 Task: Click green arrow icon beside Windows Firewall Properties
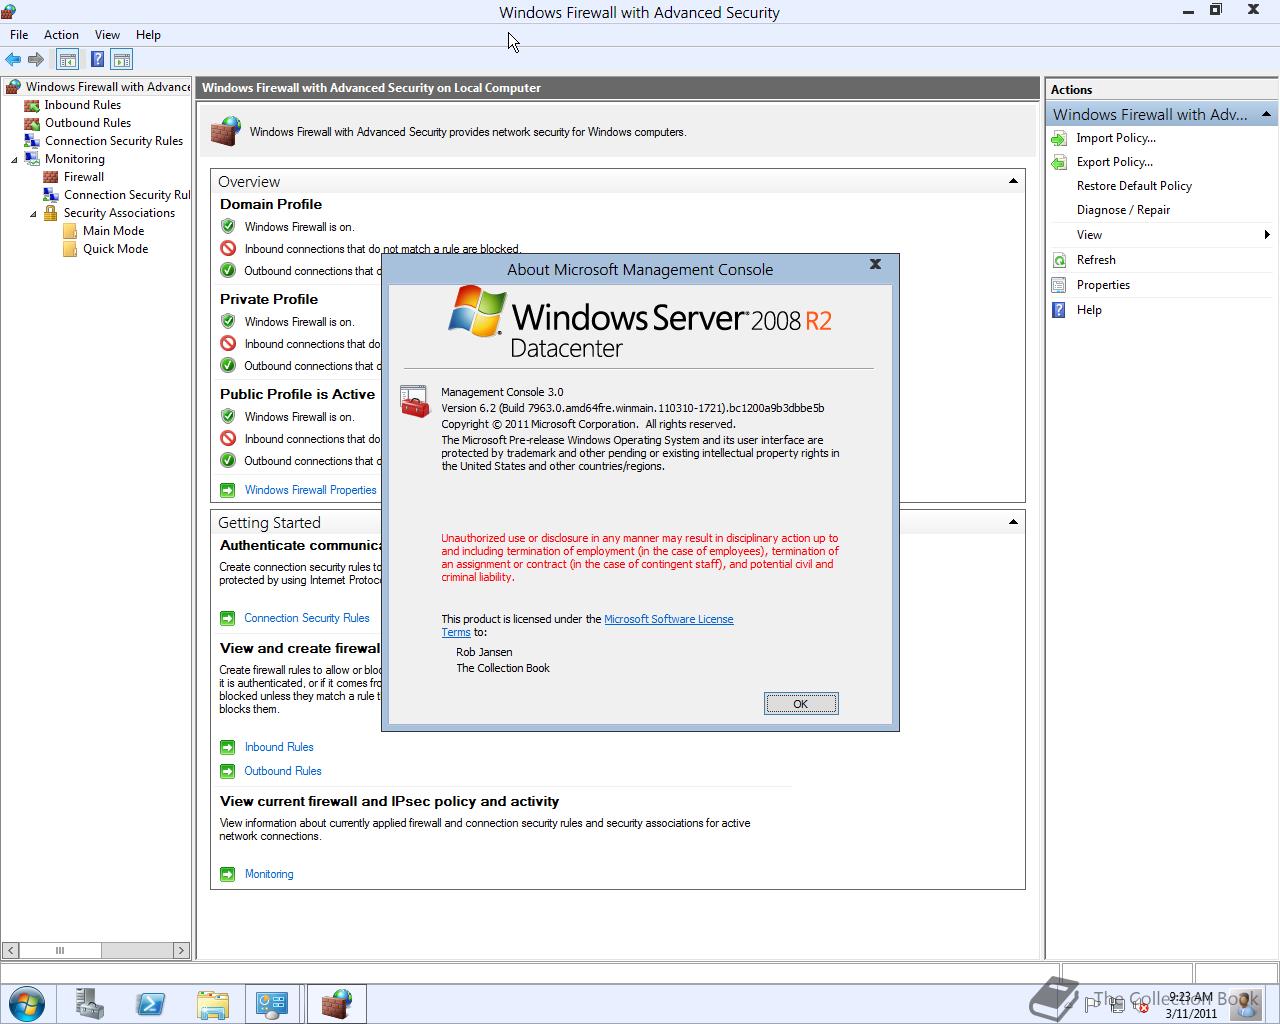(x=227, y=490)
